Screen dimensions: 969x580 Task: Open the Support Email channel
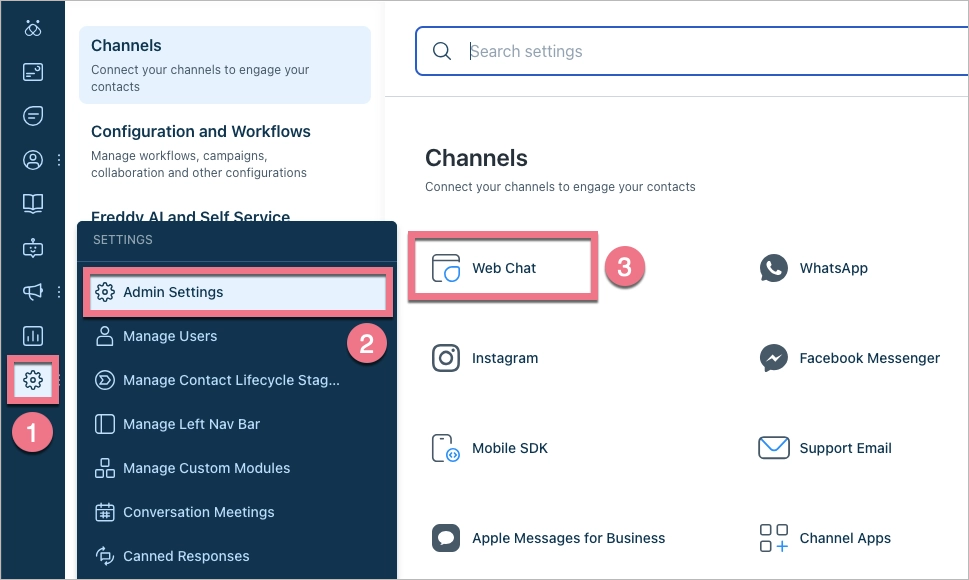772,448
